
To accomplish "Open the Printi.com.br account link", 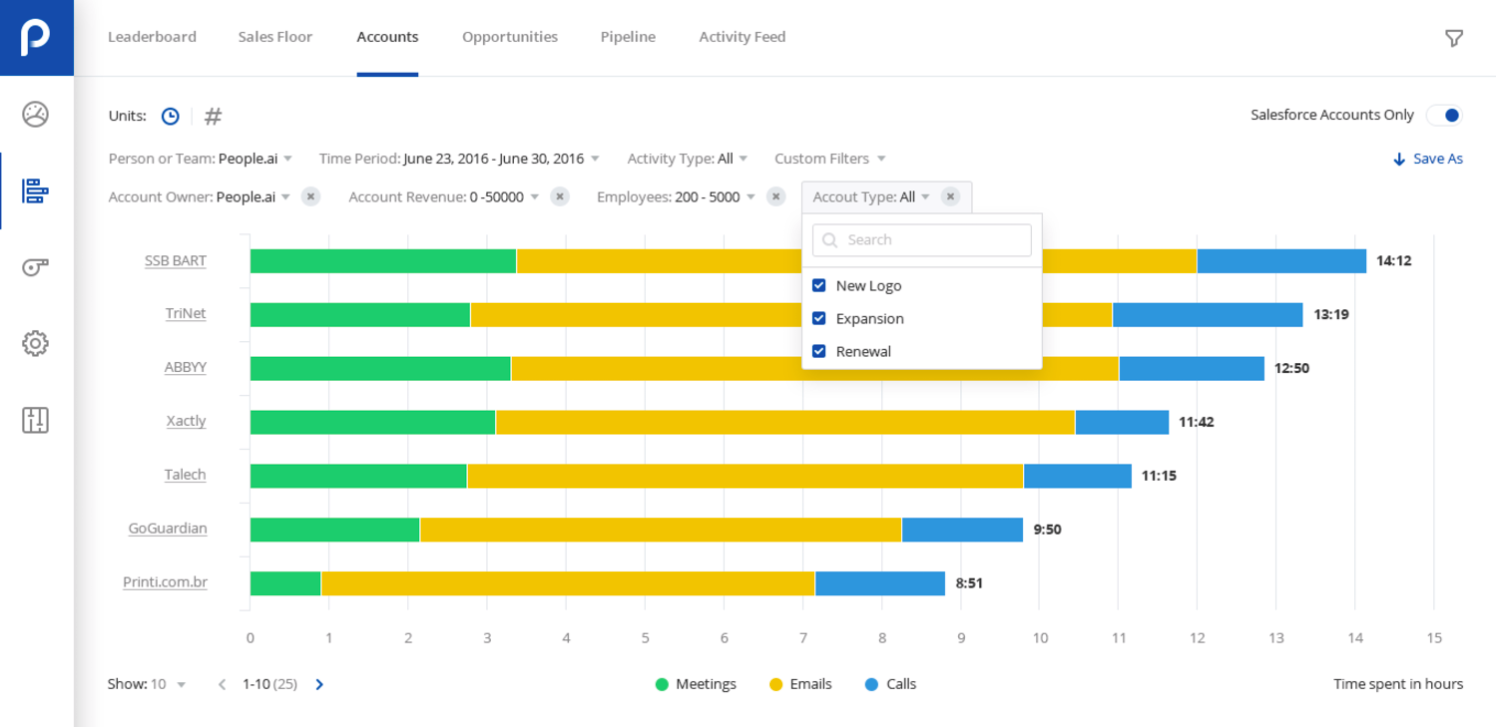I will (165, 583).
